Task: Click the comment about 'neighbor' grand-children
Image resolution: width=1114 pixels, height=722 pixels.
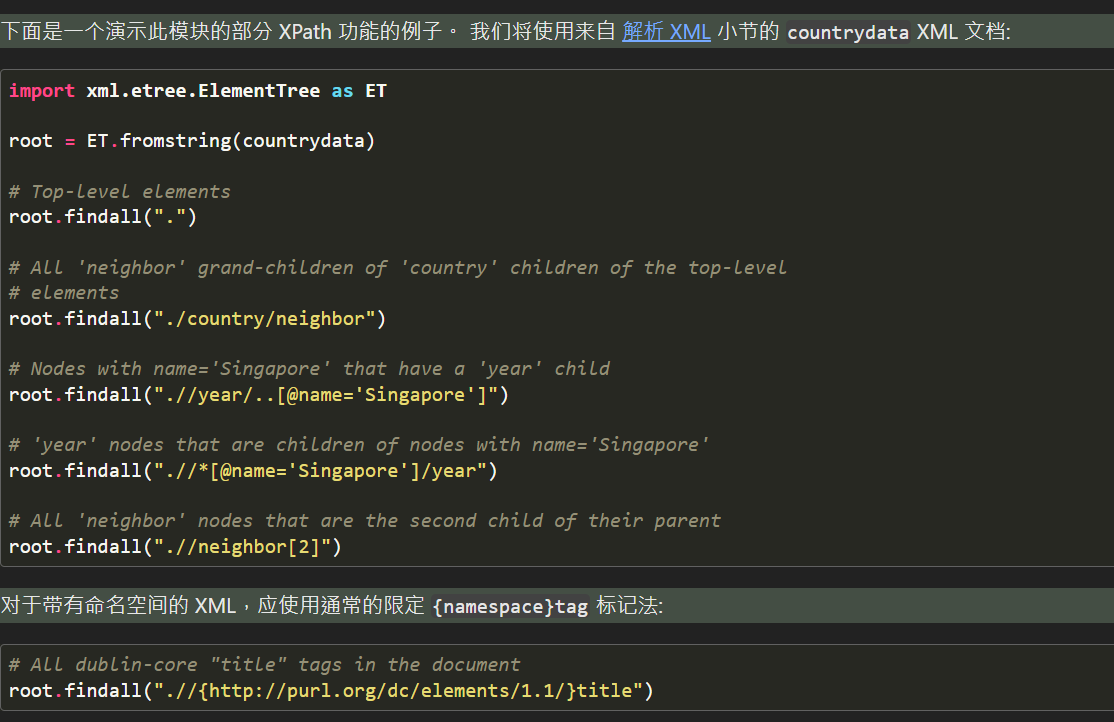Action: [398, 268]
